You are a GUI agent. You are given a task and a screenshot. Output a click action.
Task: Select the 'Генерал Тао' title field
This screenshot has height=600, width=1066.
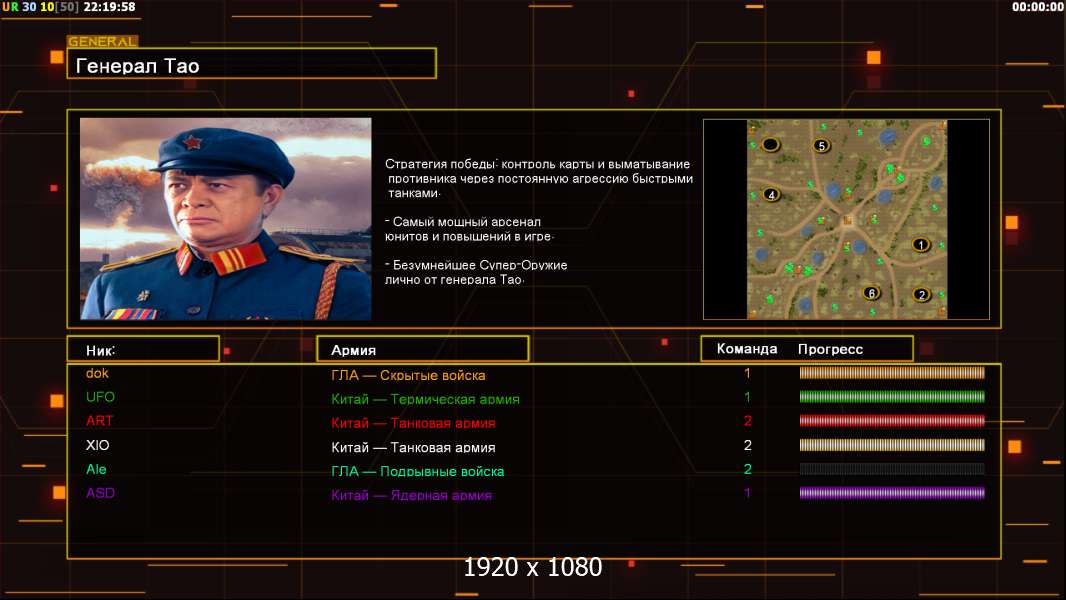pyautogui.click(x=252, y=64)
